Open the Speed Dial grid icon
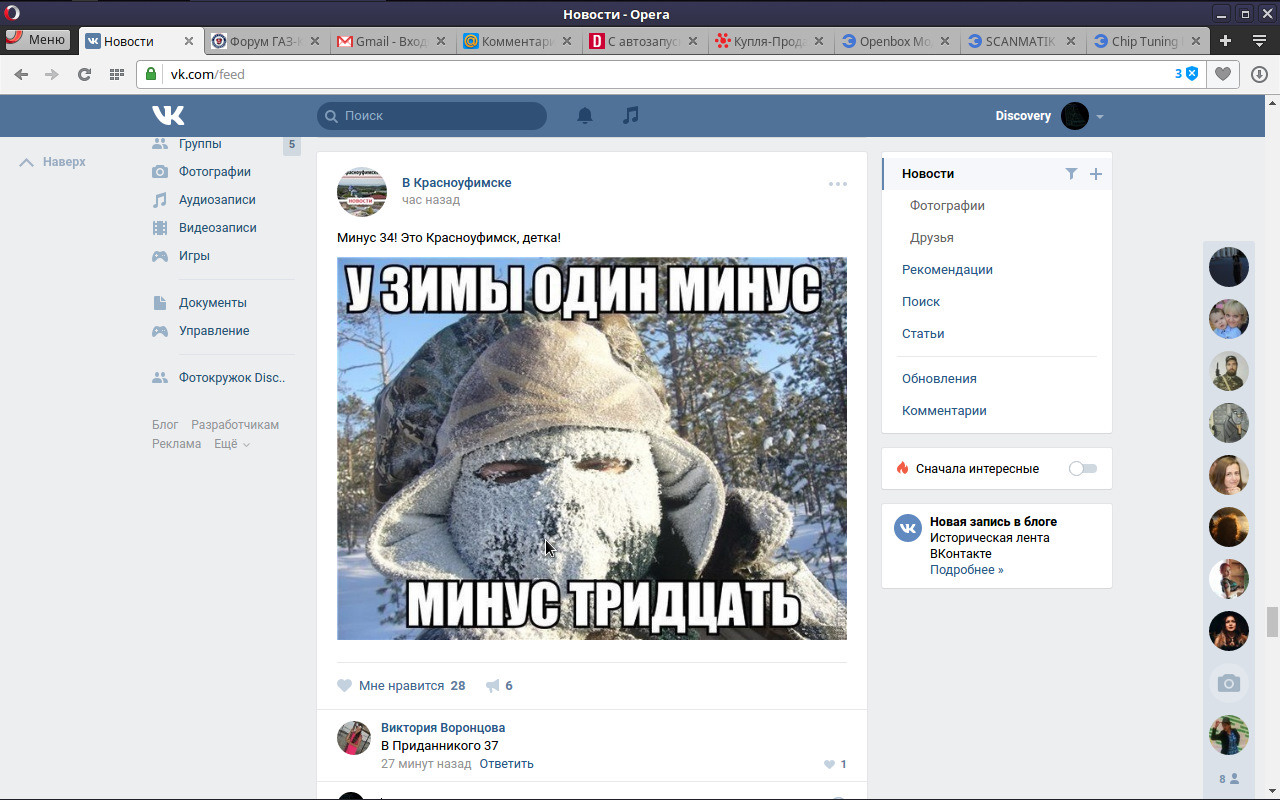Screen dimensions: 1280x800 click(x=117, y=74)
